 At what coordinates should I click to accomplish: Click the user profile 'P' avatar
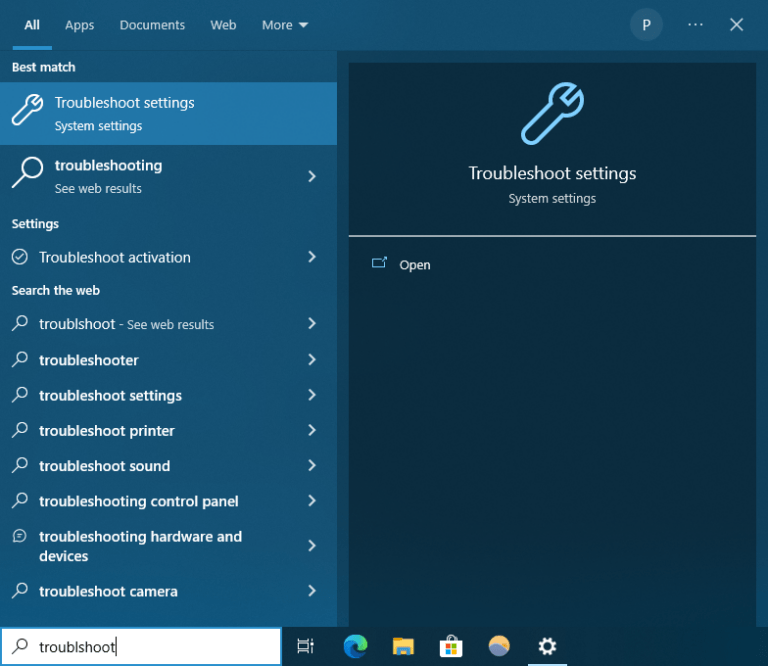(646, 25)
